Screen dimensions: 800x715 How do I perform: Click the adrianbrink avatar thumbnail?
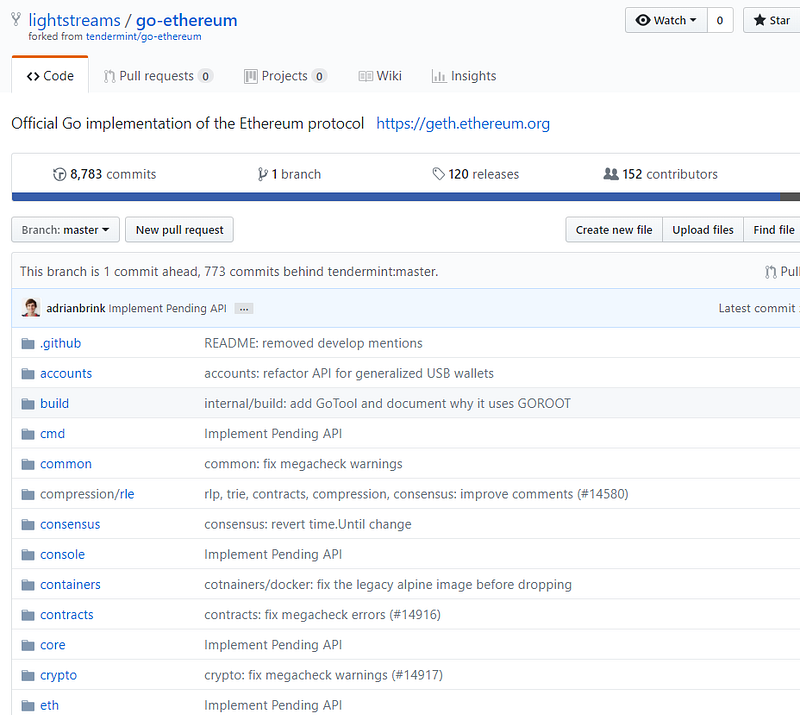(31, 308)
